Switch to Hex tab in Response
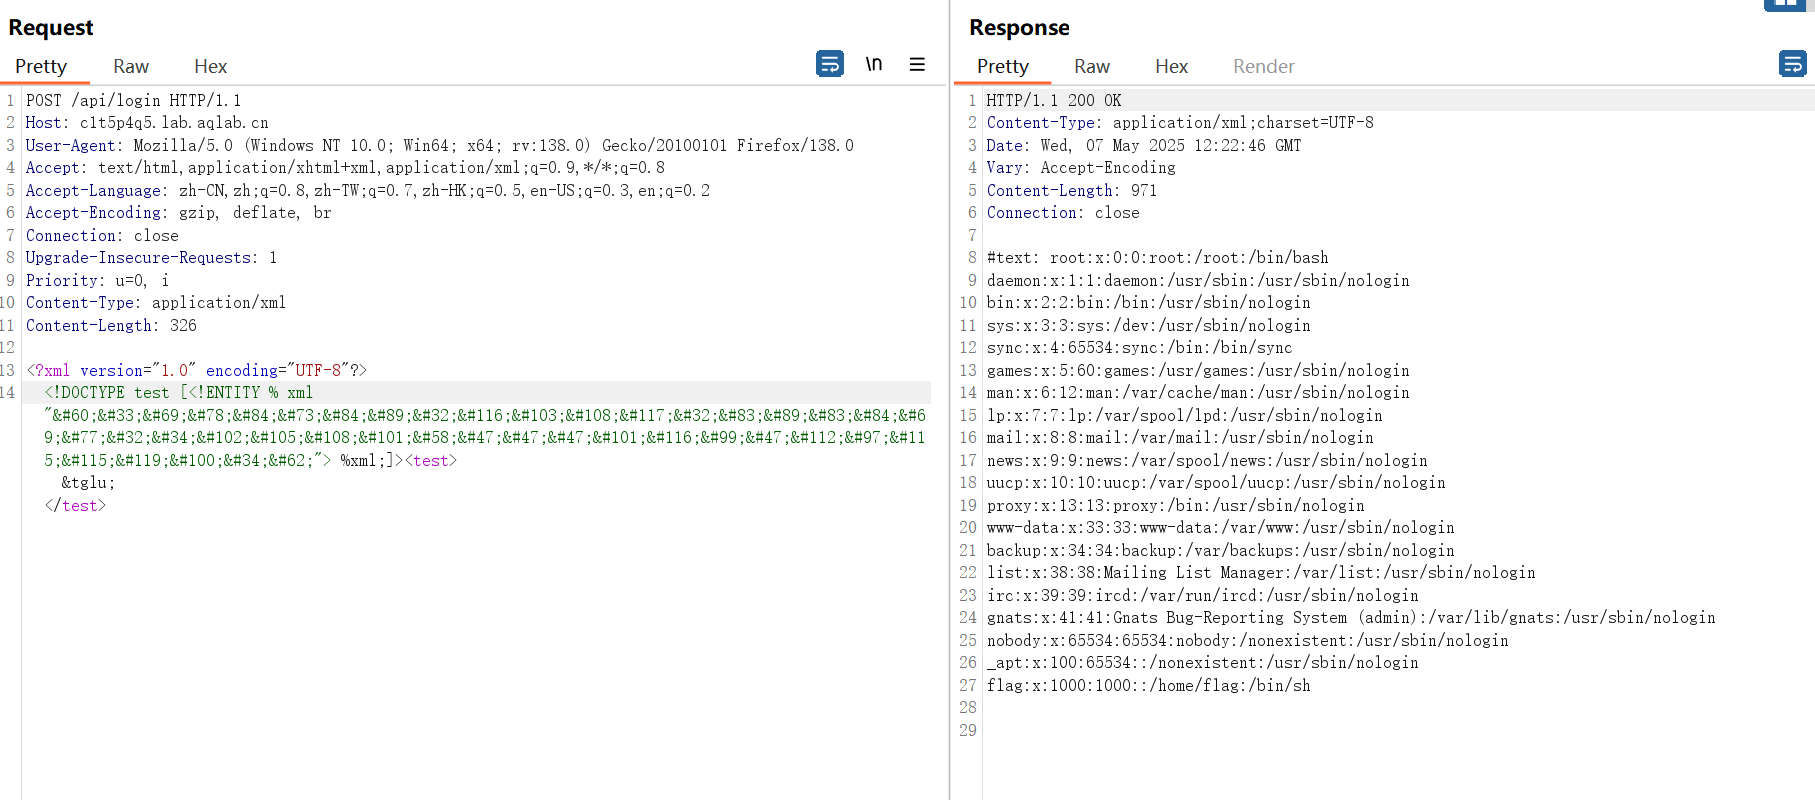 point(1171,66)
